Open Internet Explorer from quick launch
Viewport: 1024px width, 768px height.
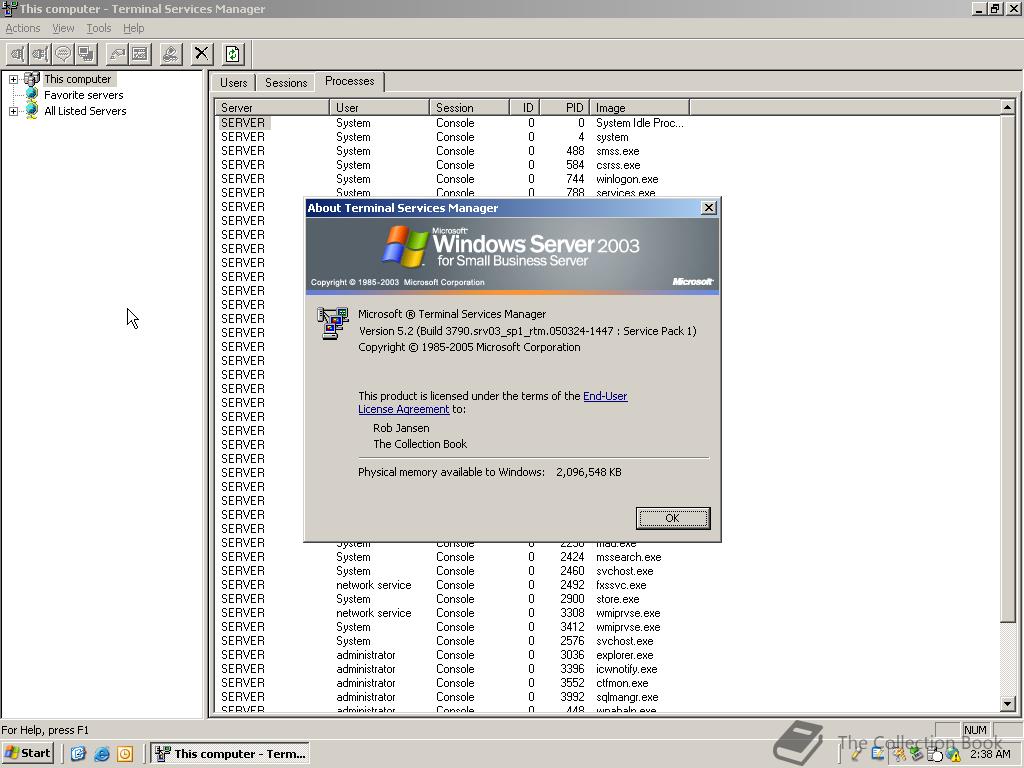(101, 754)
